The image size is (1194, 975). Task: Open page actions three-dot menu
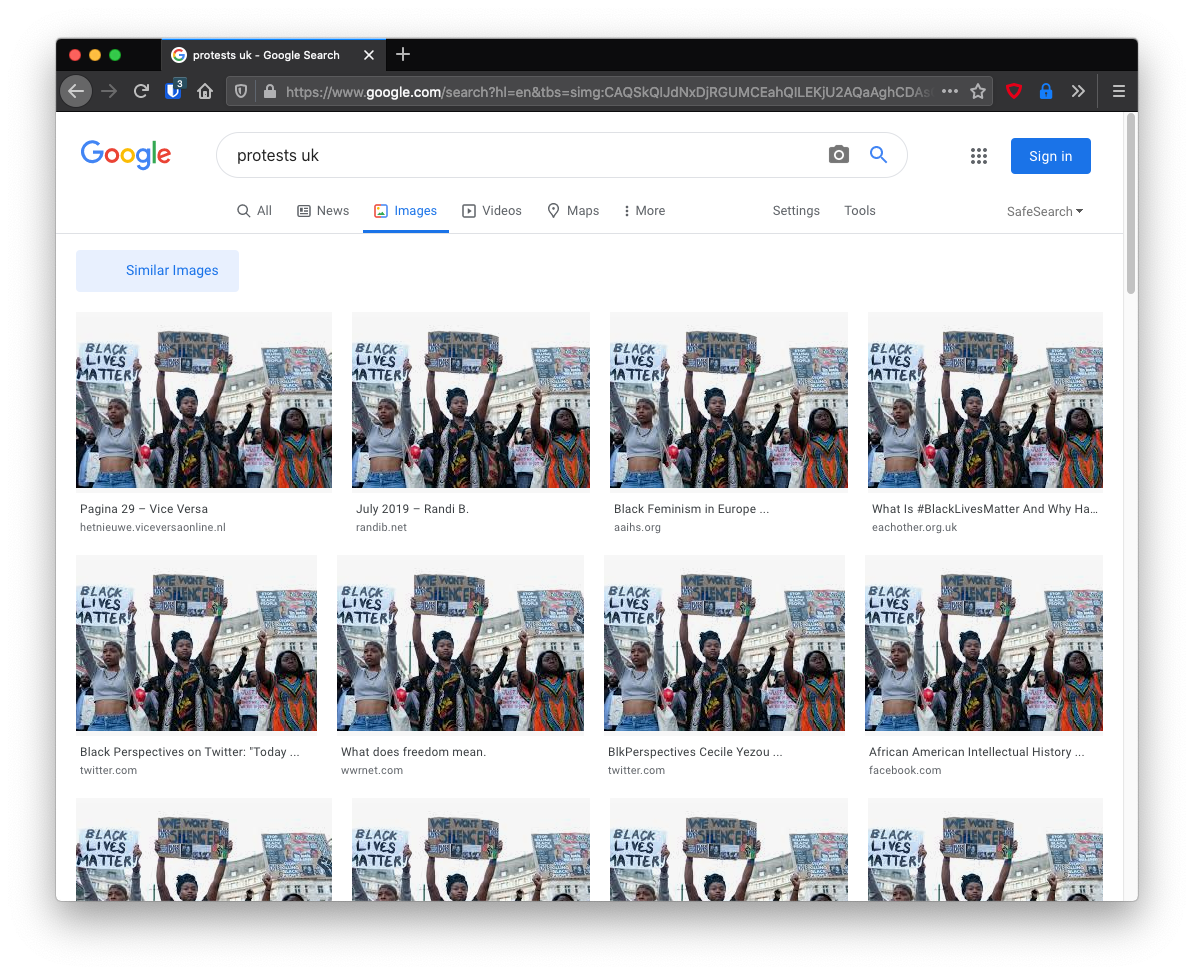click(950, 91)
